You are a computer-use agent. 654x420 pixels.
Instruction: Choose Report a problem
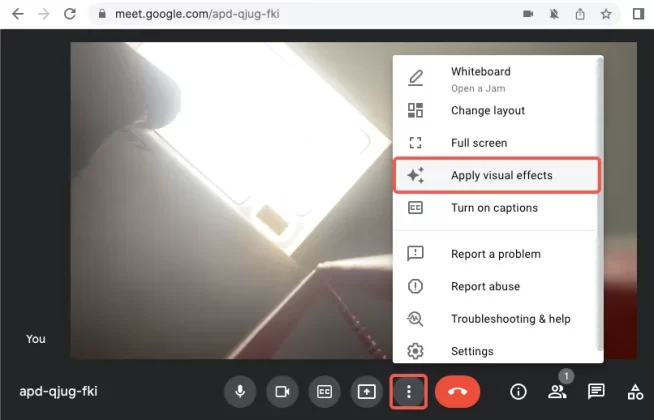tap(496, 254)
